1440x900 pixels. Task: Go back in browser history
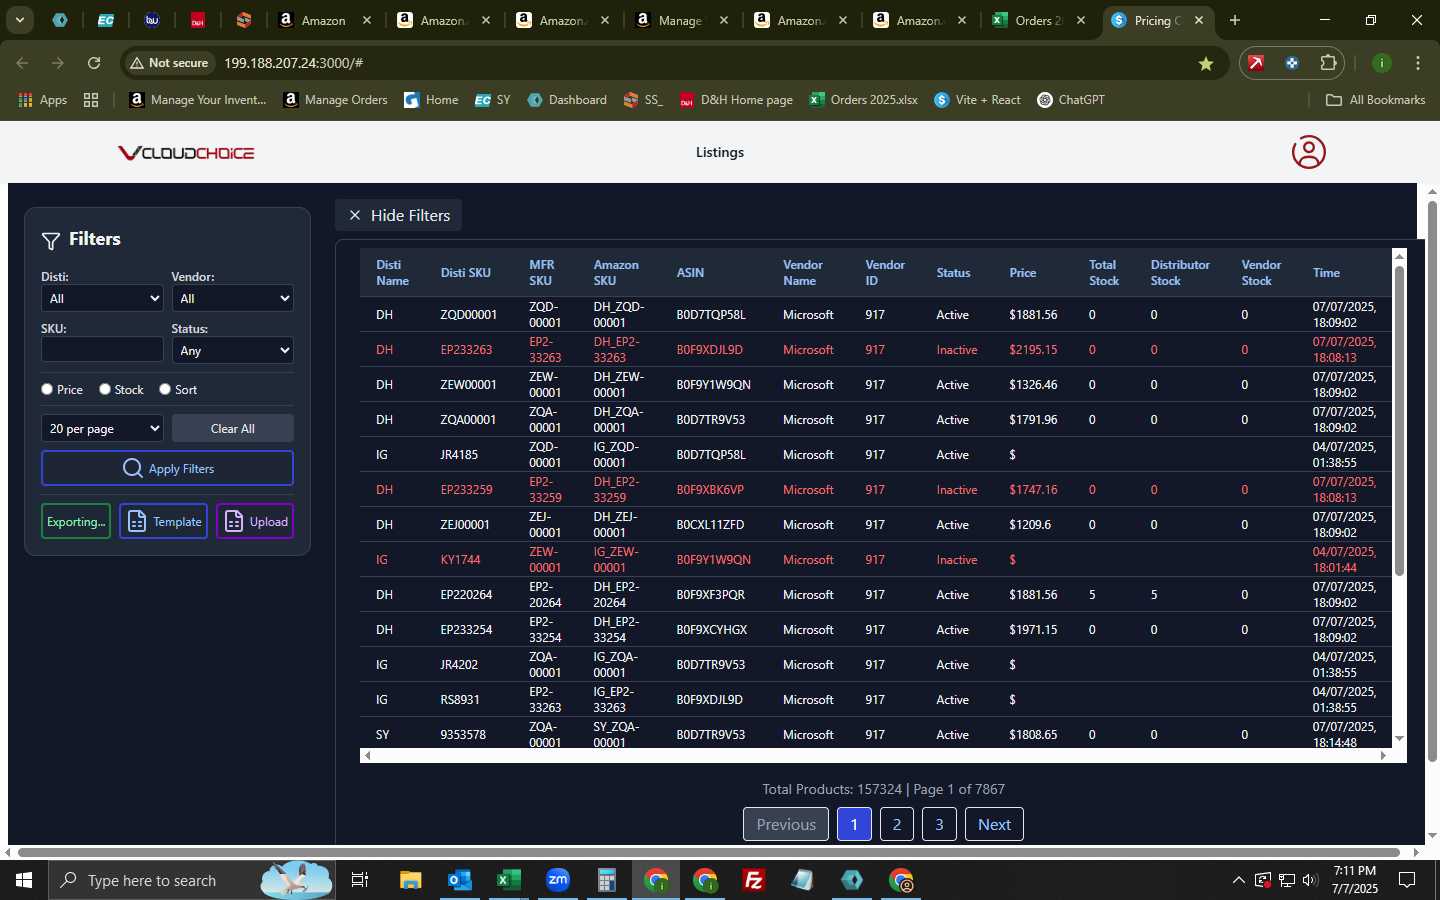[22, 63]
